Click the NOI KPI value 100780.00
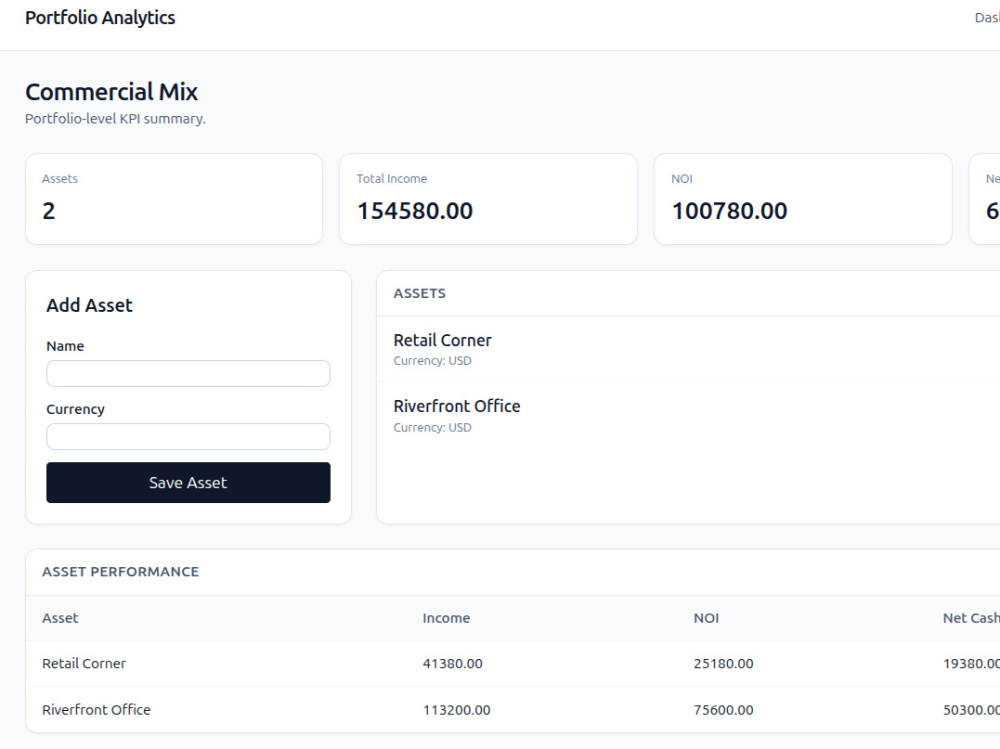 click(x=730, y=211)
